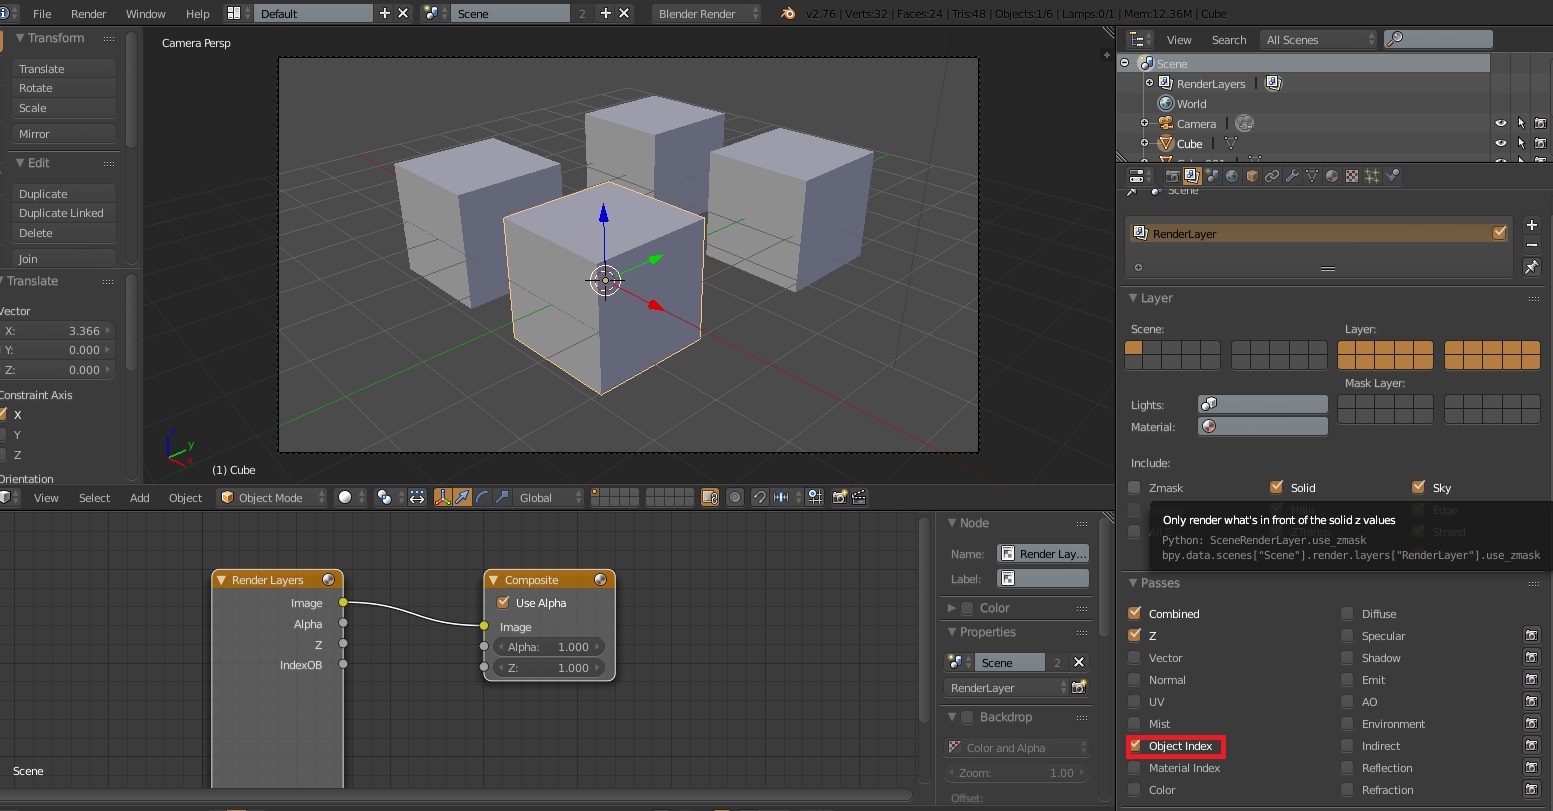This screenshot has width=1553, height=811.
Task: Open the Physics properties tab icon
Action: pyautogui.click(x=1392, y=176)
